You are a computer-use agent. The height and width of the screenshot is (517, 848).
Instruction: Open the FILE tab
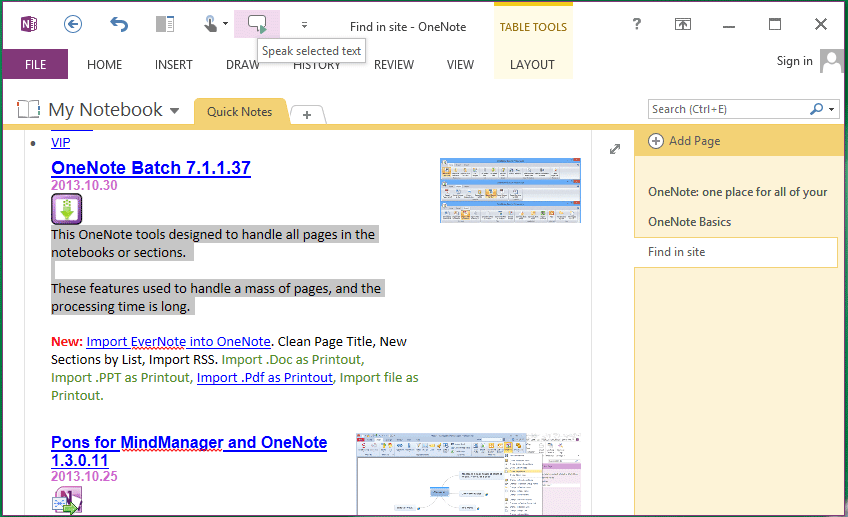[35, 64]
